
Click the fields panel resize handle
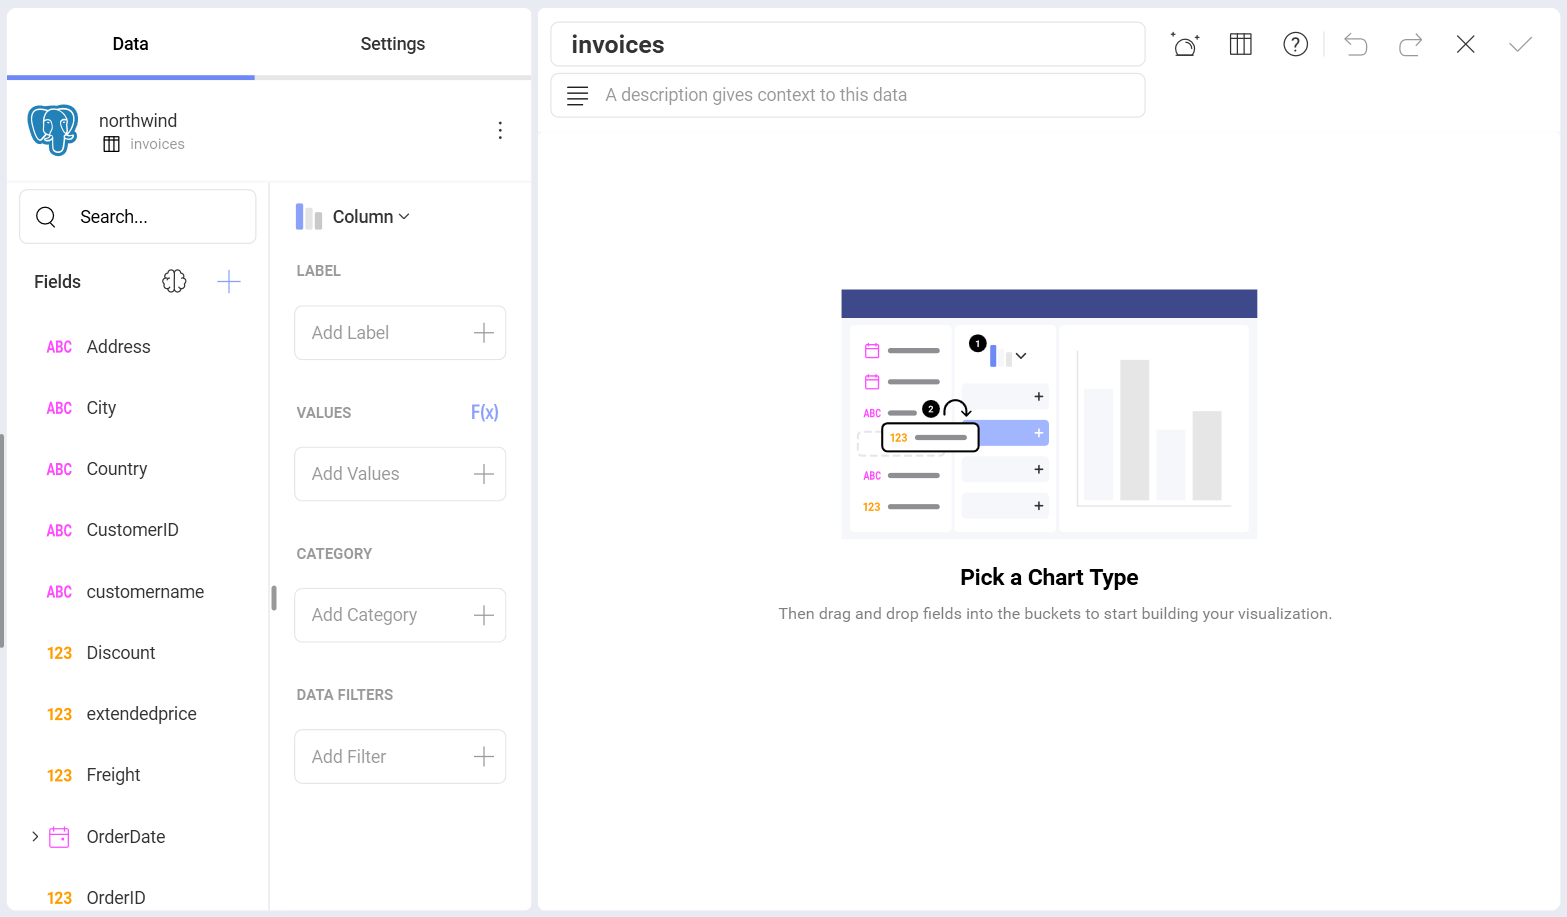pyautogui.click(x=273, y=598)
